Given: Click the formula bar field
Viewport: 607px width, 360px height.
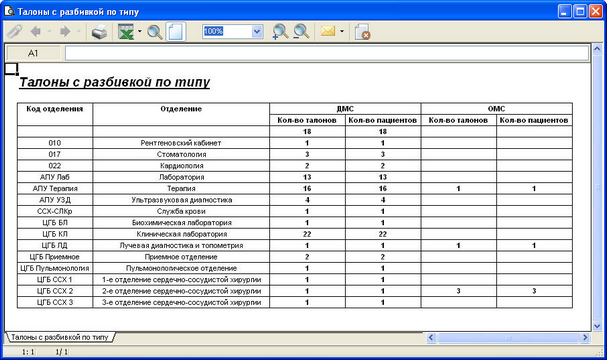Looking at the screenshot, I should (x=327, y=53).
